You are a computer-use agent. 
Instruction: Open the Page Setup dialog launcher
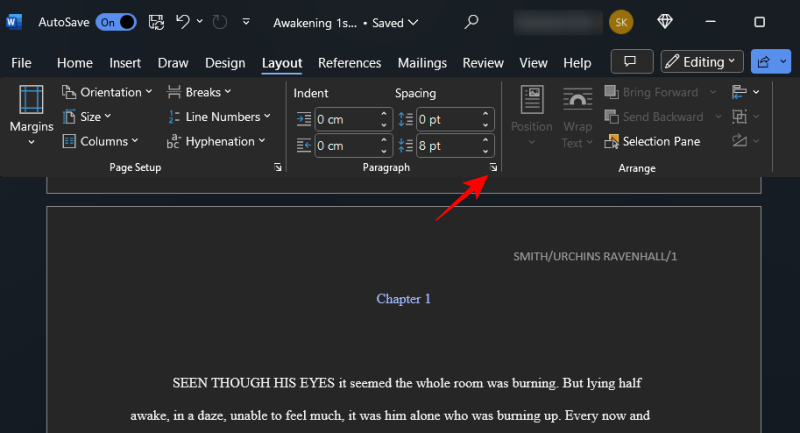277,169
